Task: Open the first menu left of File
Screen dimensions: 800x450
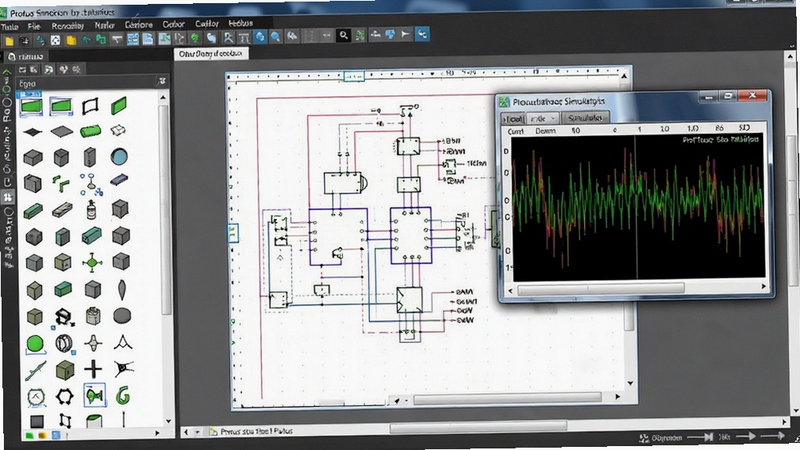Action: [x=10, y=27]
